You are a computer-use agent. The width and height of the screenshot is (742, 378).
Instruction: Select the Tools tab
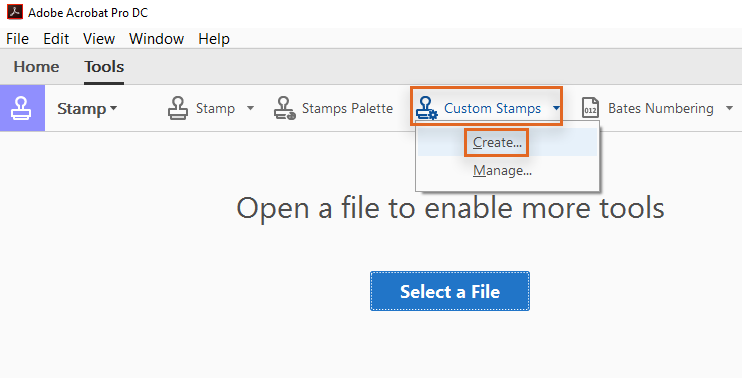(104, 67)
